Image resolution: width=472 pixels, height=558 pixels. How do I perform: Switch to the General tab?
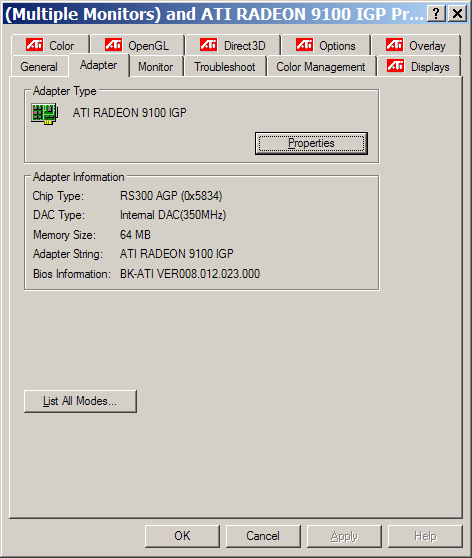[39, 67]
